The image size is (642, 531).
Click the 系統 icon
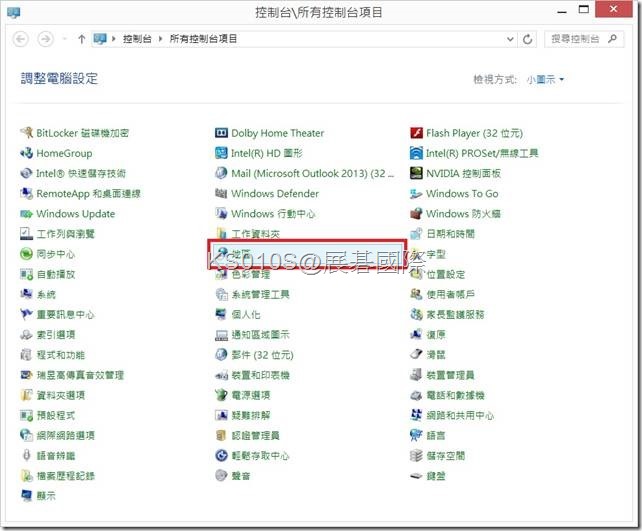[26, 294]
